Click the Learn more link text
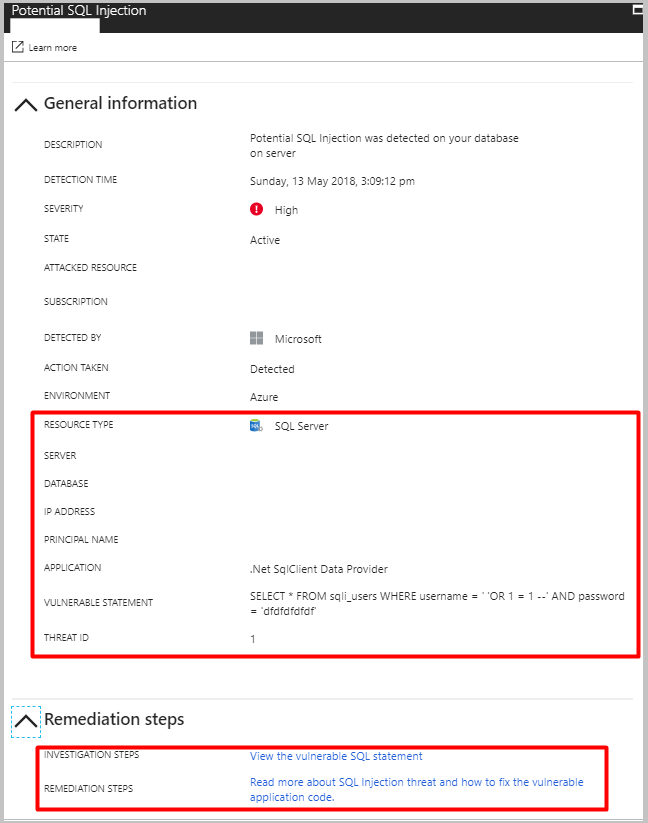This screenshot has height=823, width=648. coord(52,48)
